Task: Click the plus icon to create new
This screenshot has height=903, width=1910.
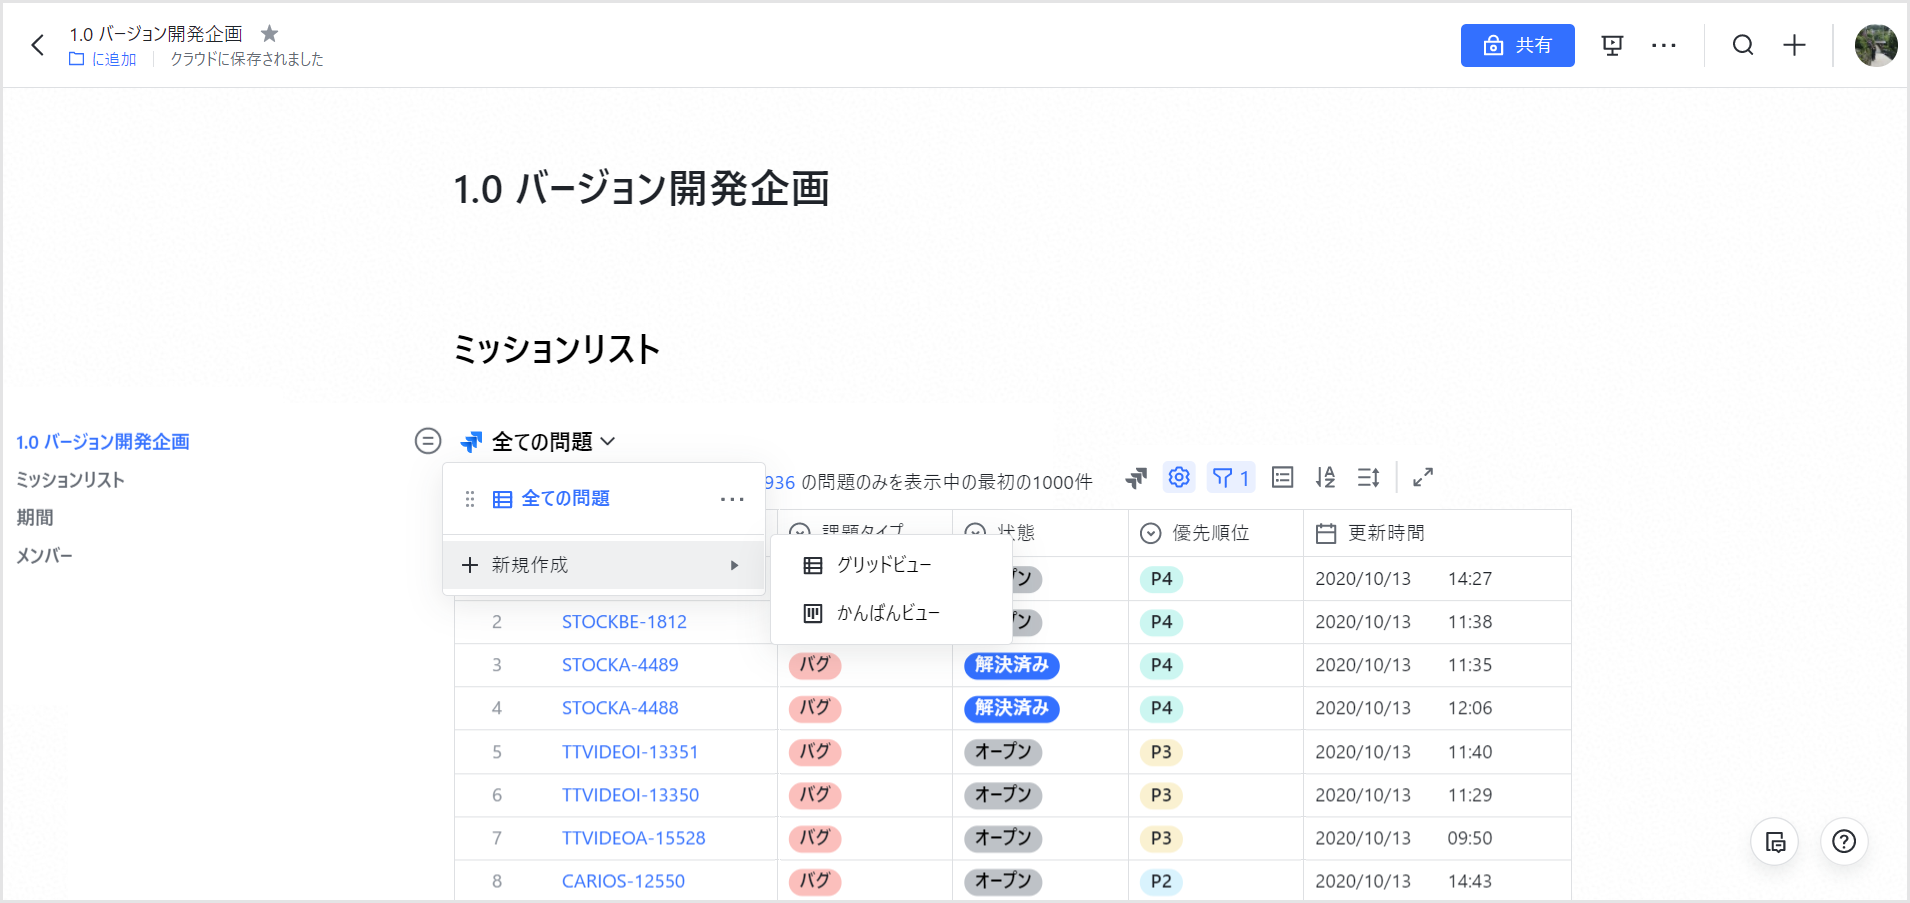Action: point(1795,45)
